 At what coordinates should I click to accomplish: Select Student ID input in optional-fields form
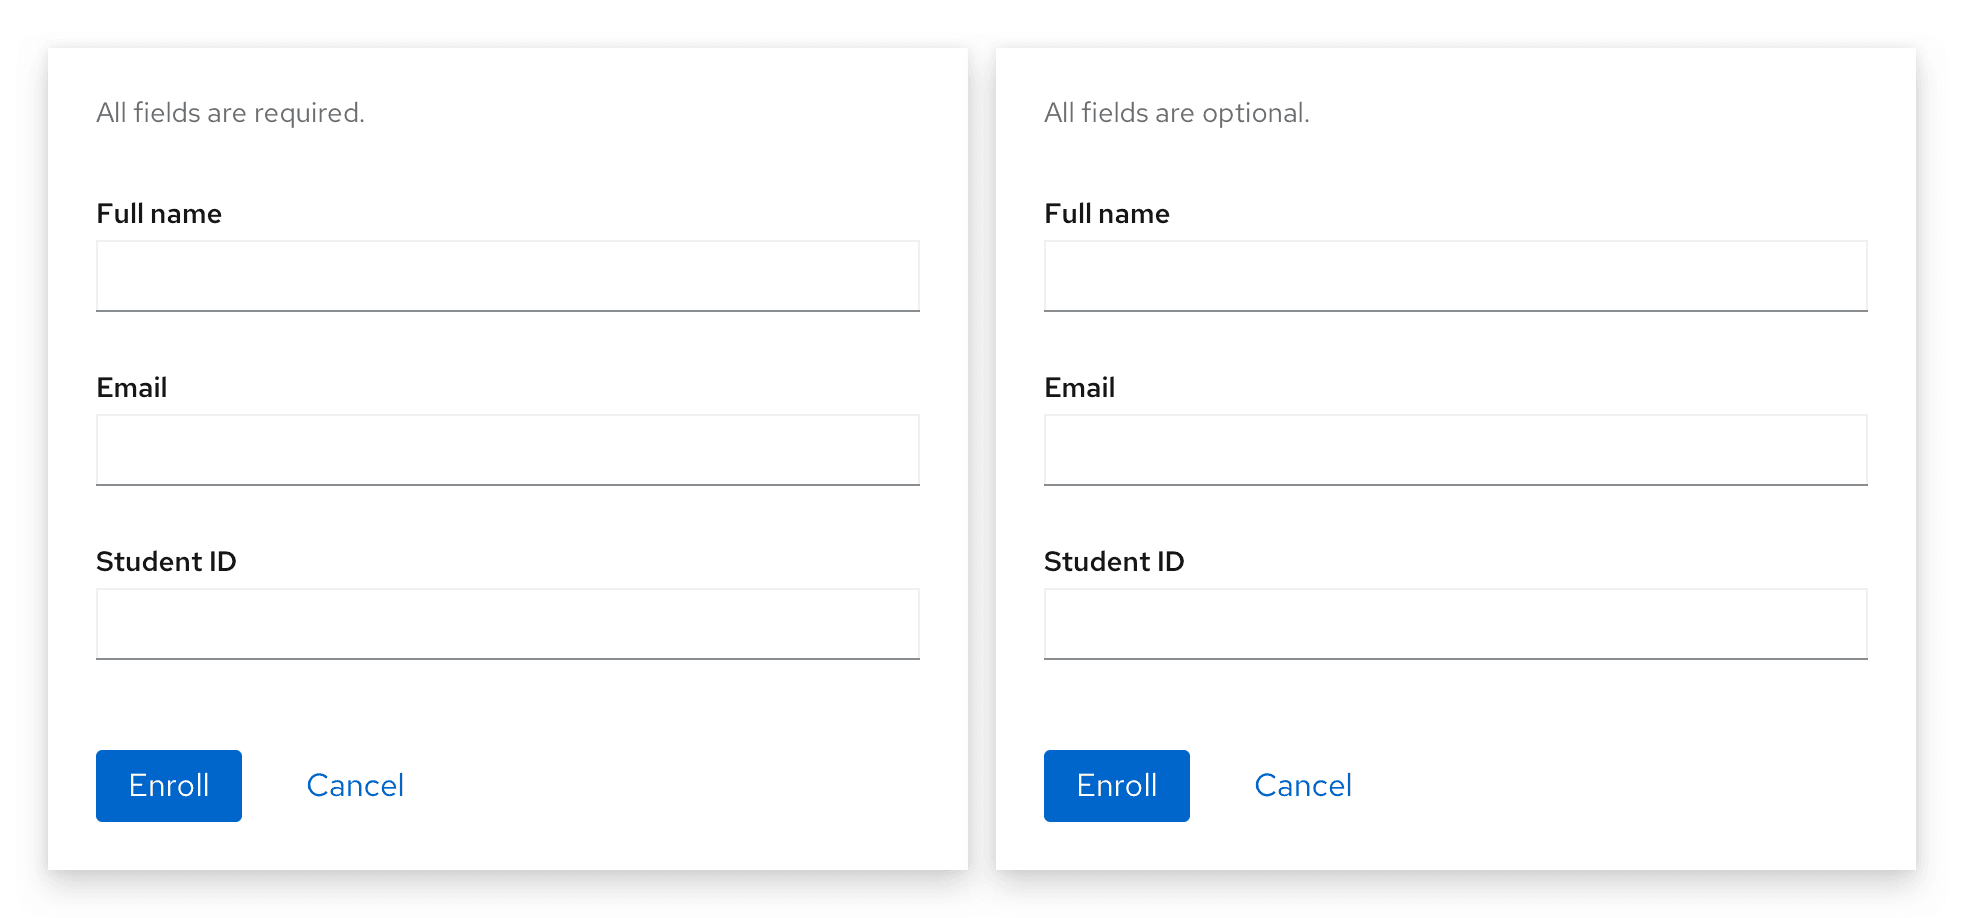click(1455, 624)
